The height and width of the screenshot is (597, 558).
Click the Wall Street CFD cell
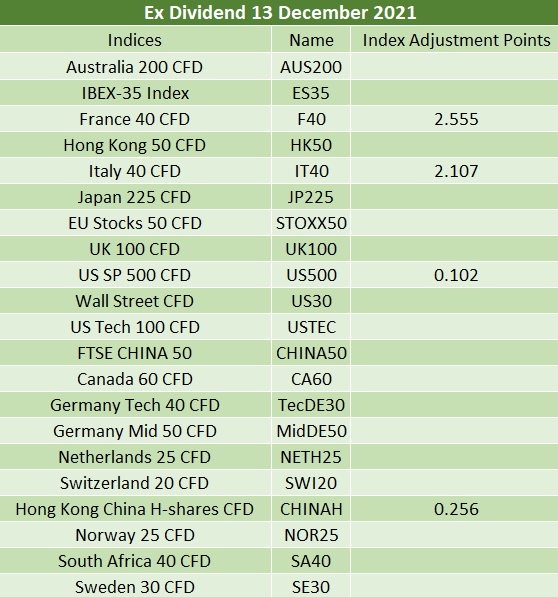point(135,301)
